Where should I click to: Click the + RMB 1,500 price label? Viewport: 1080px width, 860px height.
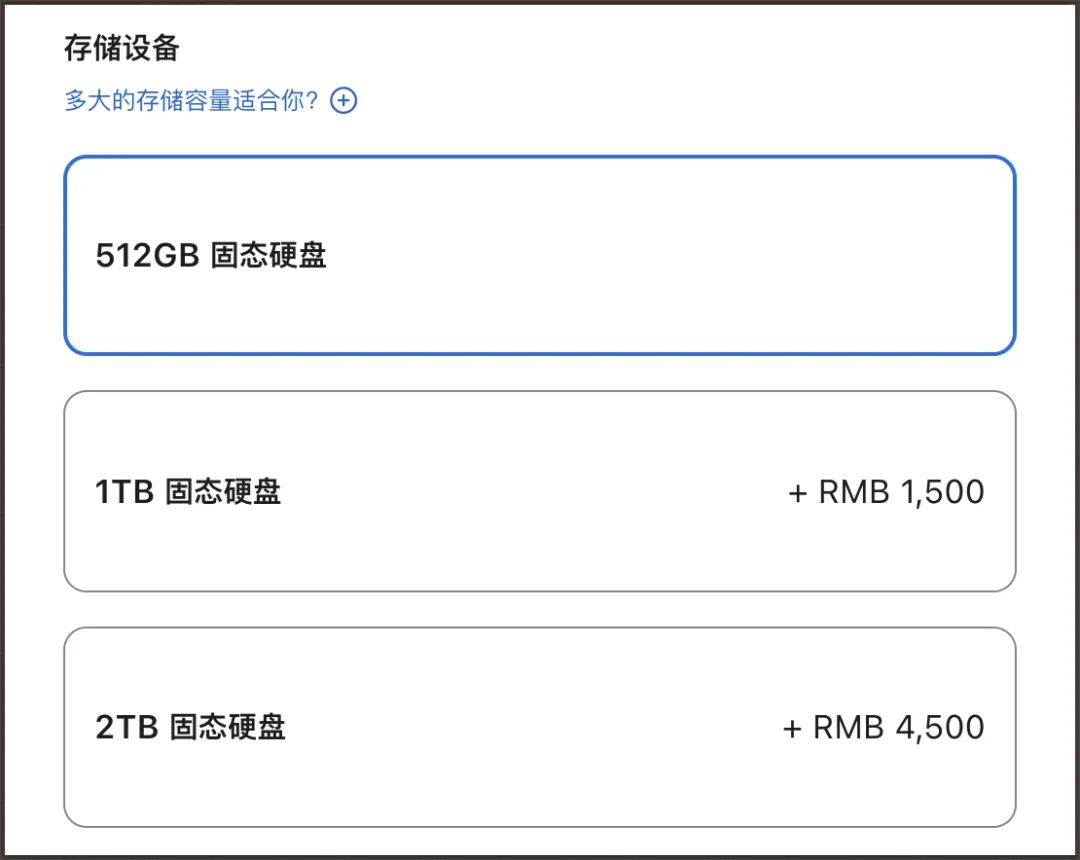tap(886, 492)
